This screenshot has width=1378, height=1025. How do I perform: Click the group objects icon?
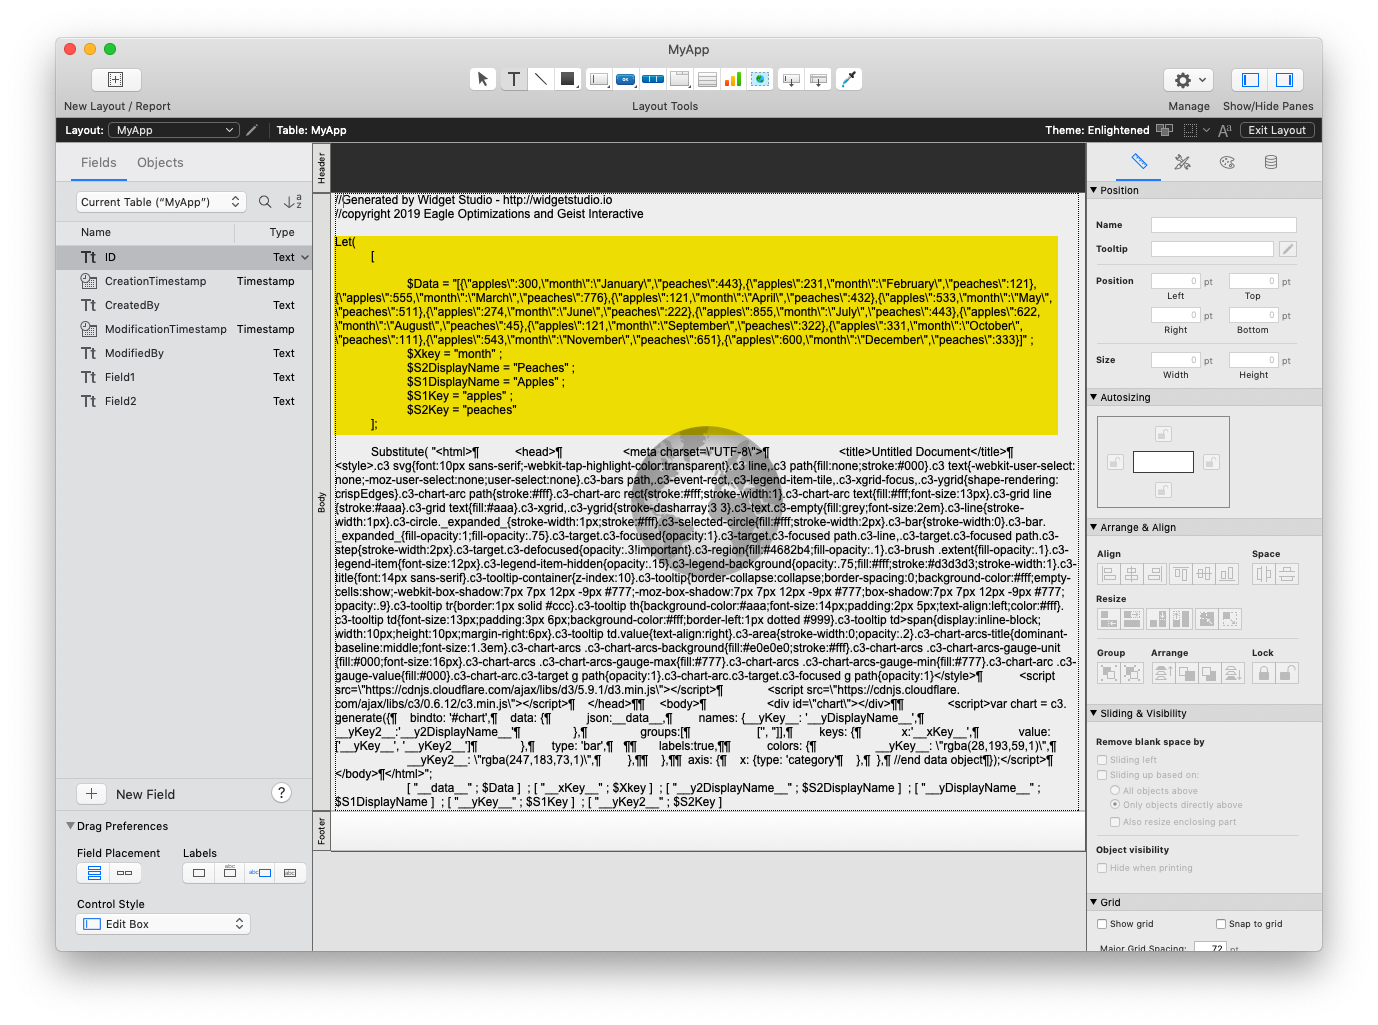point(1108,673)
